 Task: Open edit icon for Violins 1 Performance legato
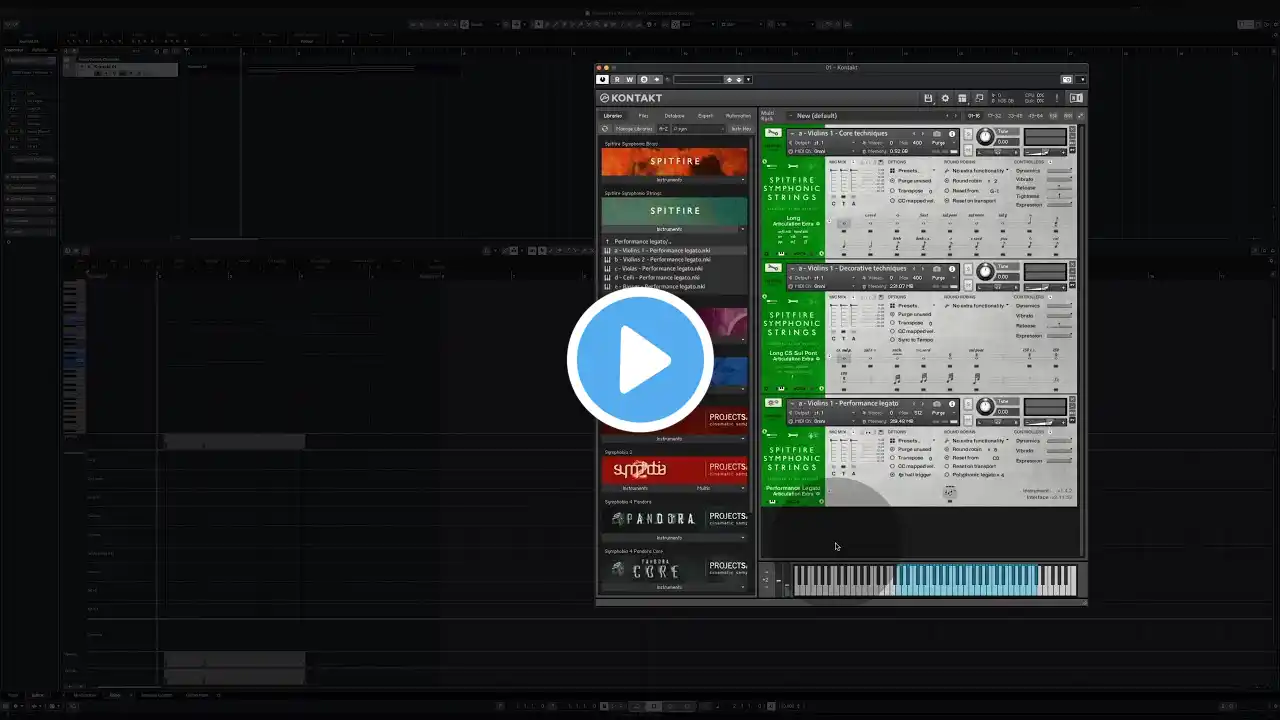pos(773,403)
